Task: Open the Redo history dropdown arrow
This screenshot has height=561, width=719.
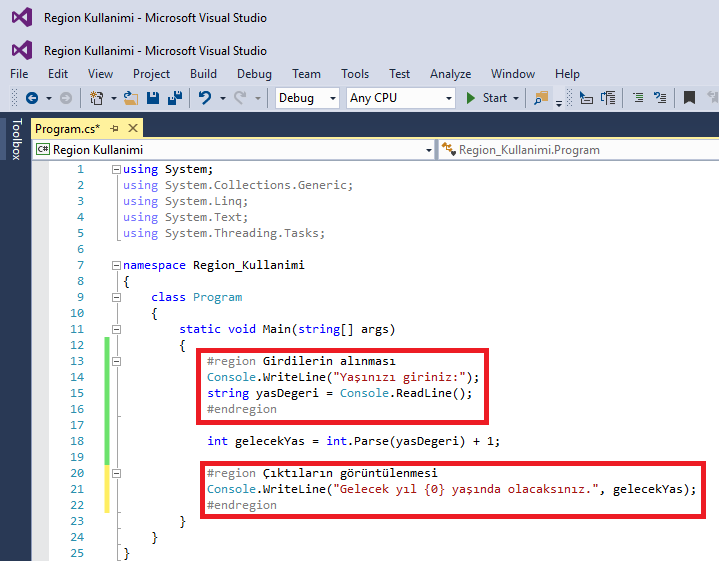Action: click(258, 98)
